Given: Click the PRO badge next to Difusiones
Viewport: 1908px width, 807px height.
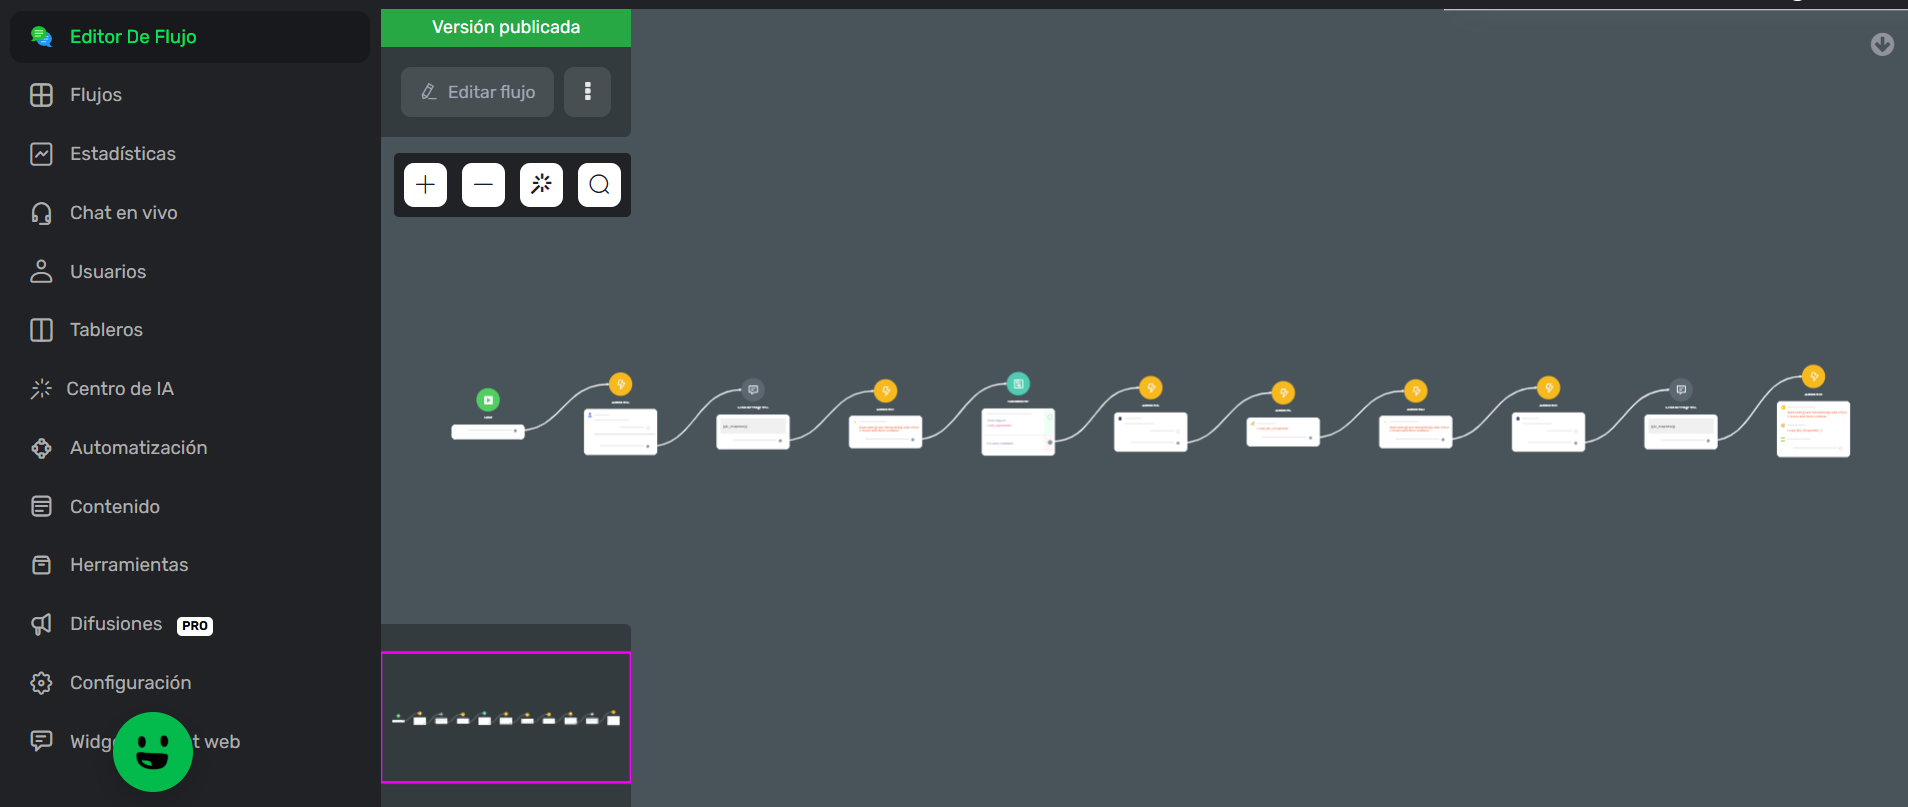Looking at the screenshot, I should [x=195, y=626].
